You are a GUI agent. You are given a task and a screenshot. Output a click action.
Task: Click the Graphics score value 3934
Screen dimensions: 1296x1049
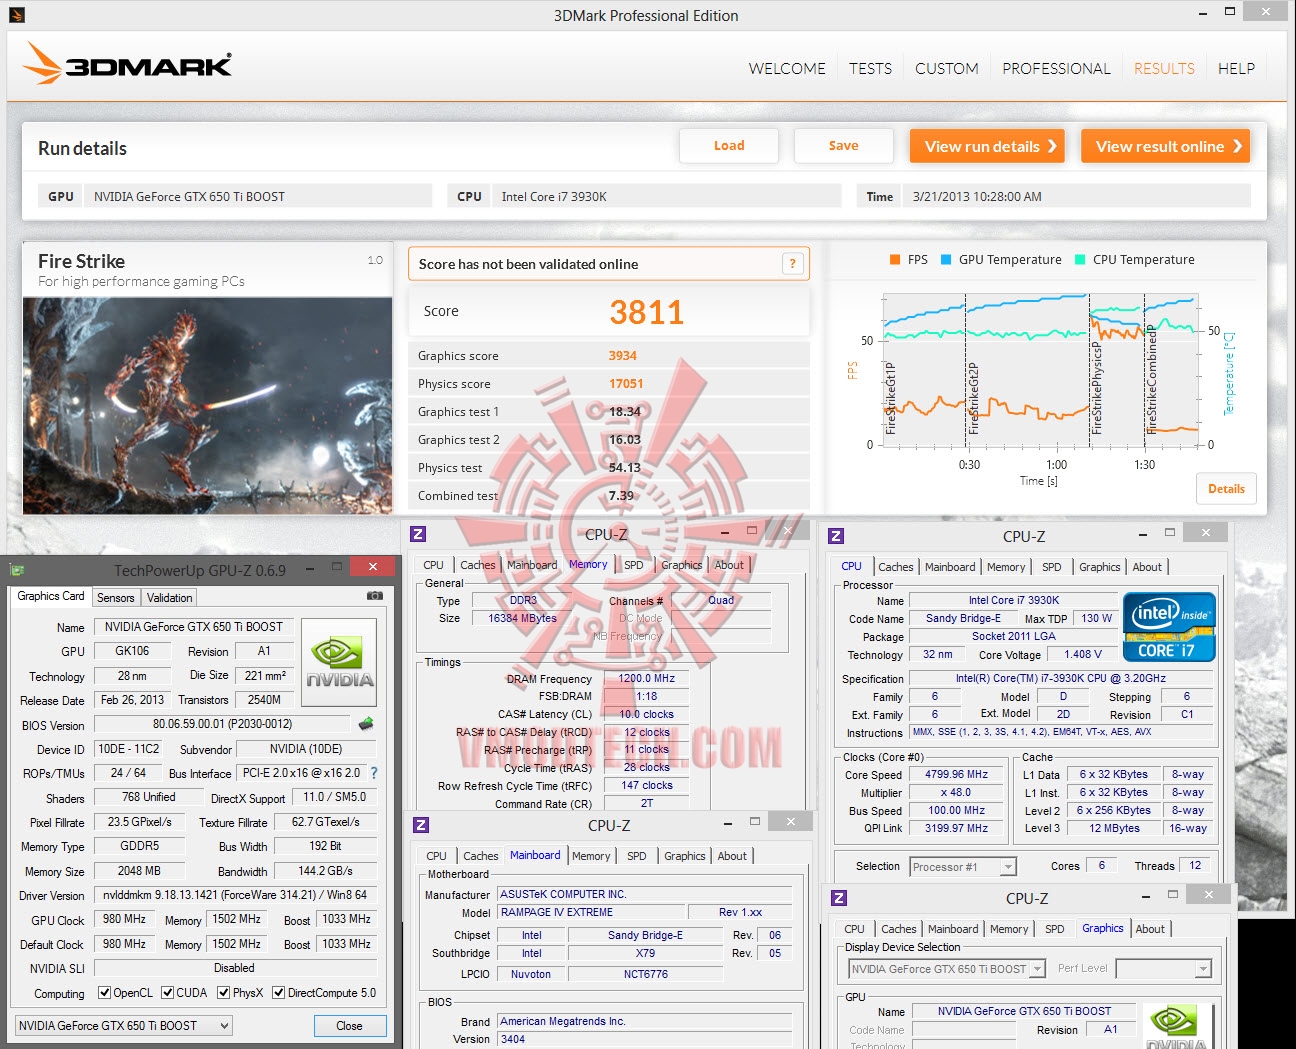click(622, 356)
